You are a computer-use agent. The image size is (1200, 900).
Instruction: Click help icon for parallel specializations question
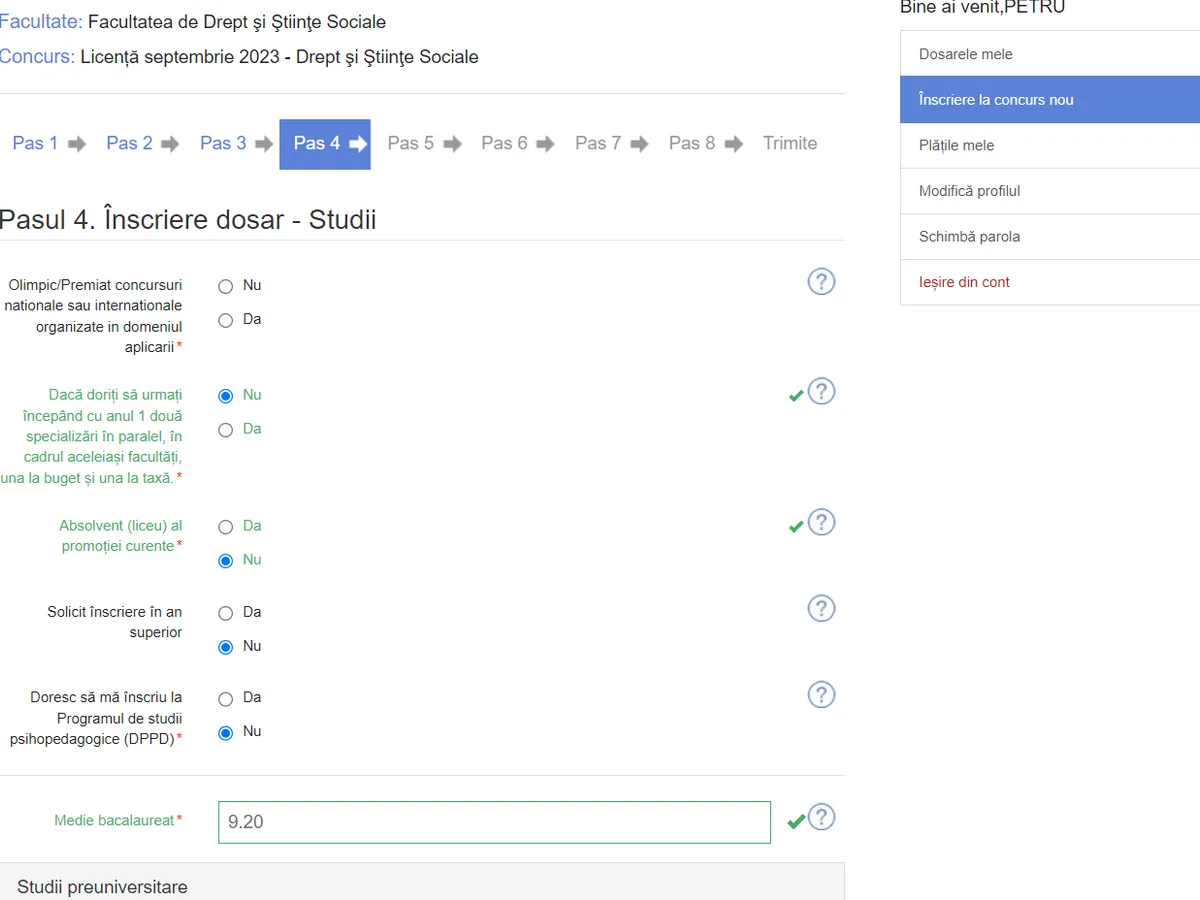point(821,392)
